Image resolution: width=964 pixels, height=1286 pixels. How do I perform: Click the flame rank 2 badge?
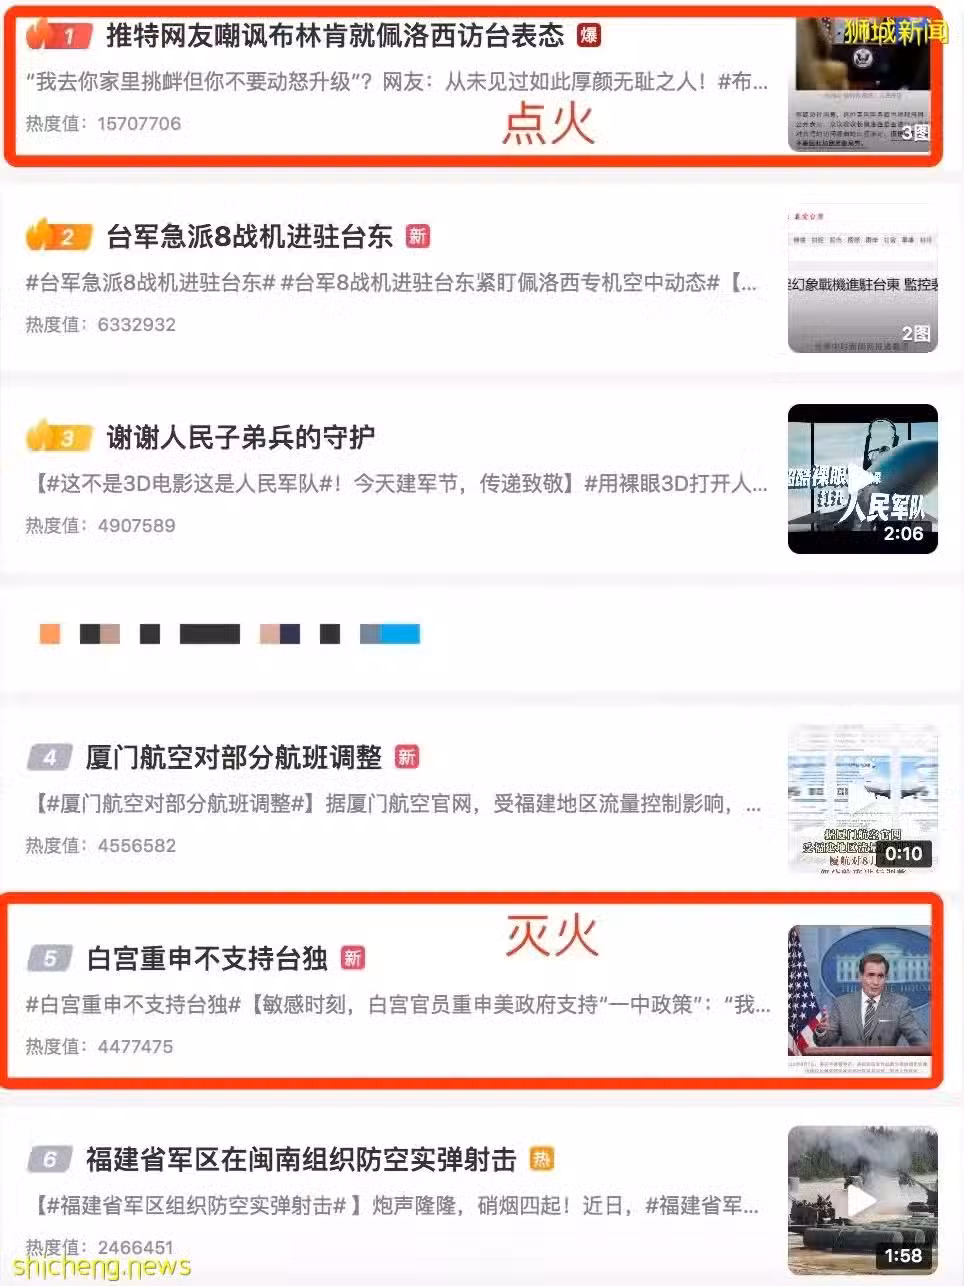(x=59, y=236)
